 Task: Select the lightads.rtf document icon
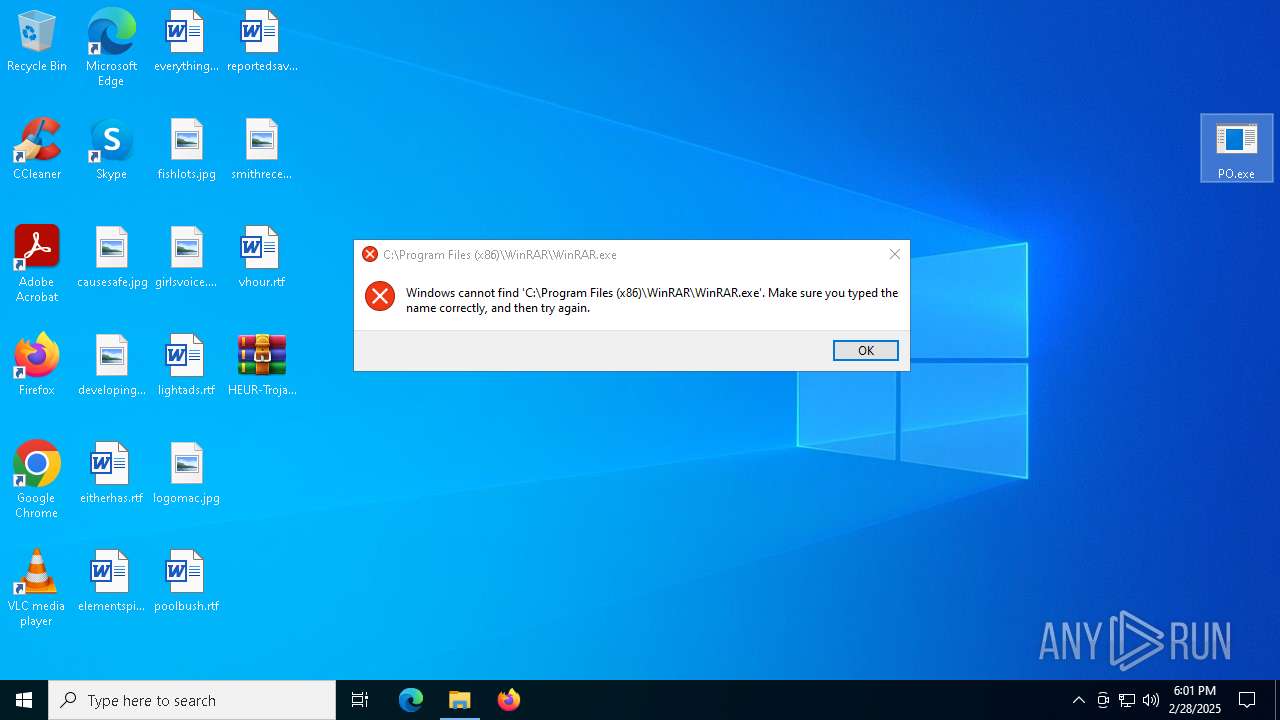pos(186,365)
